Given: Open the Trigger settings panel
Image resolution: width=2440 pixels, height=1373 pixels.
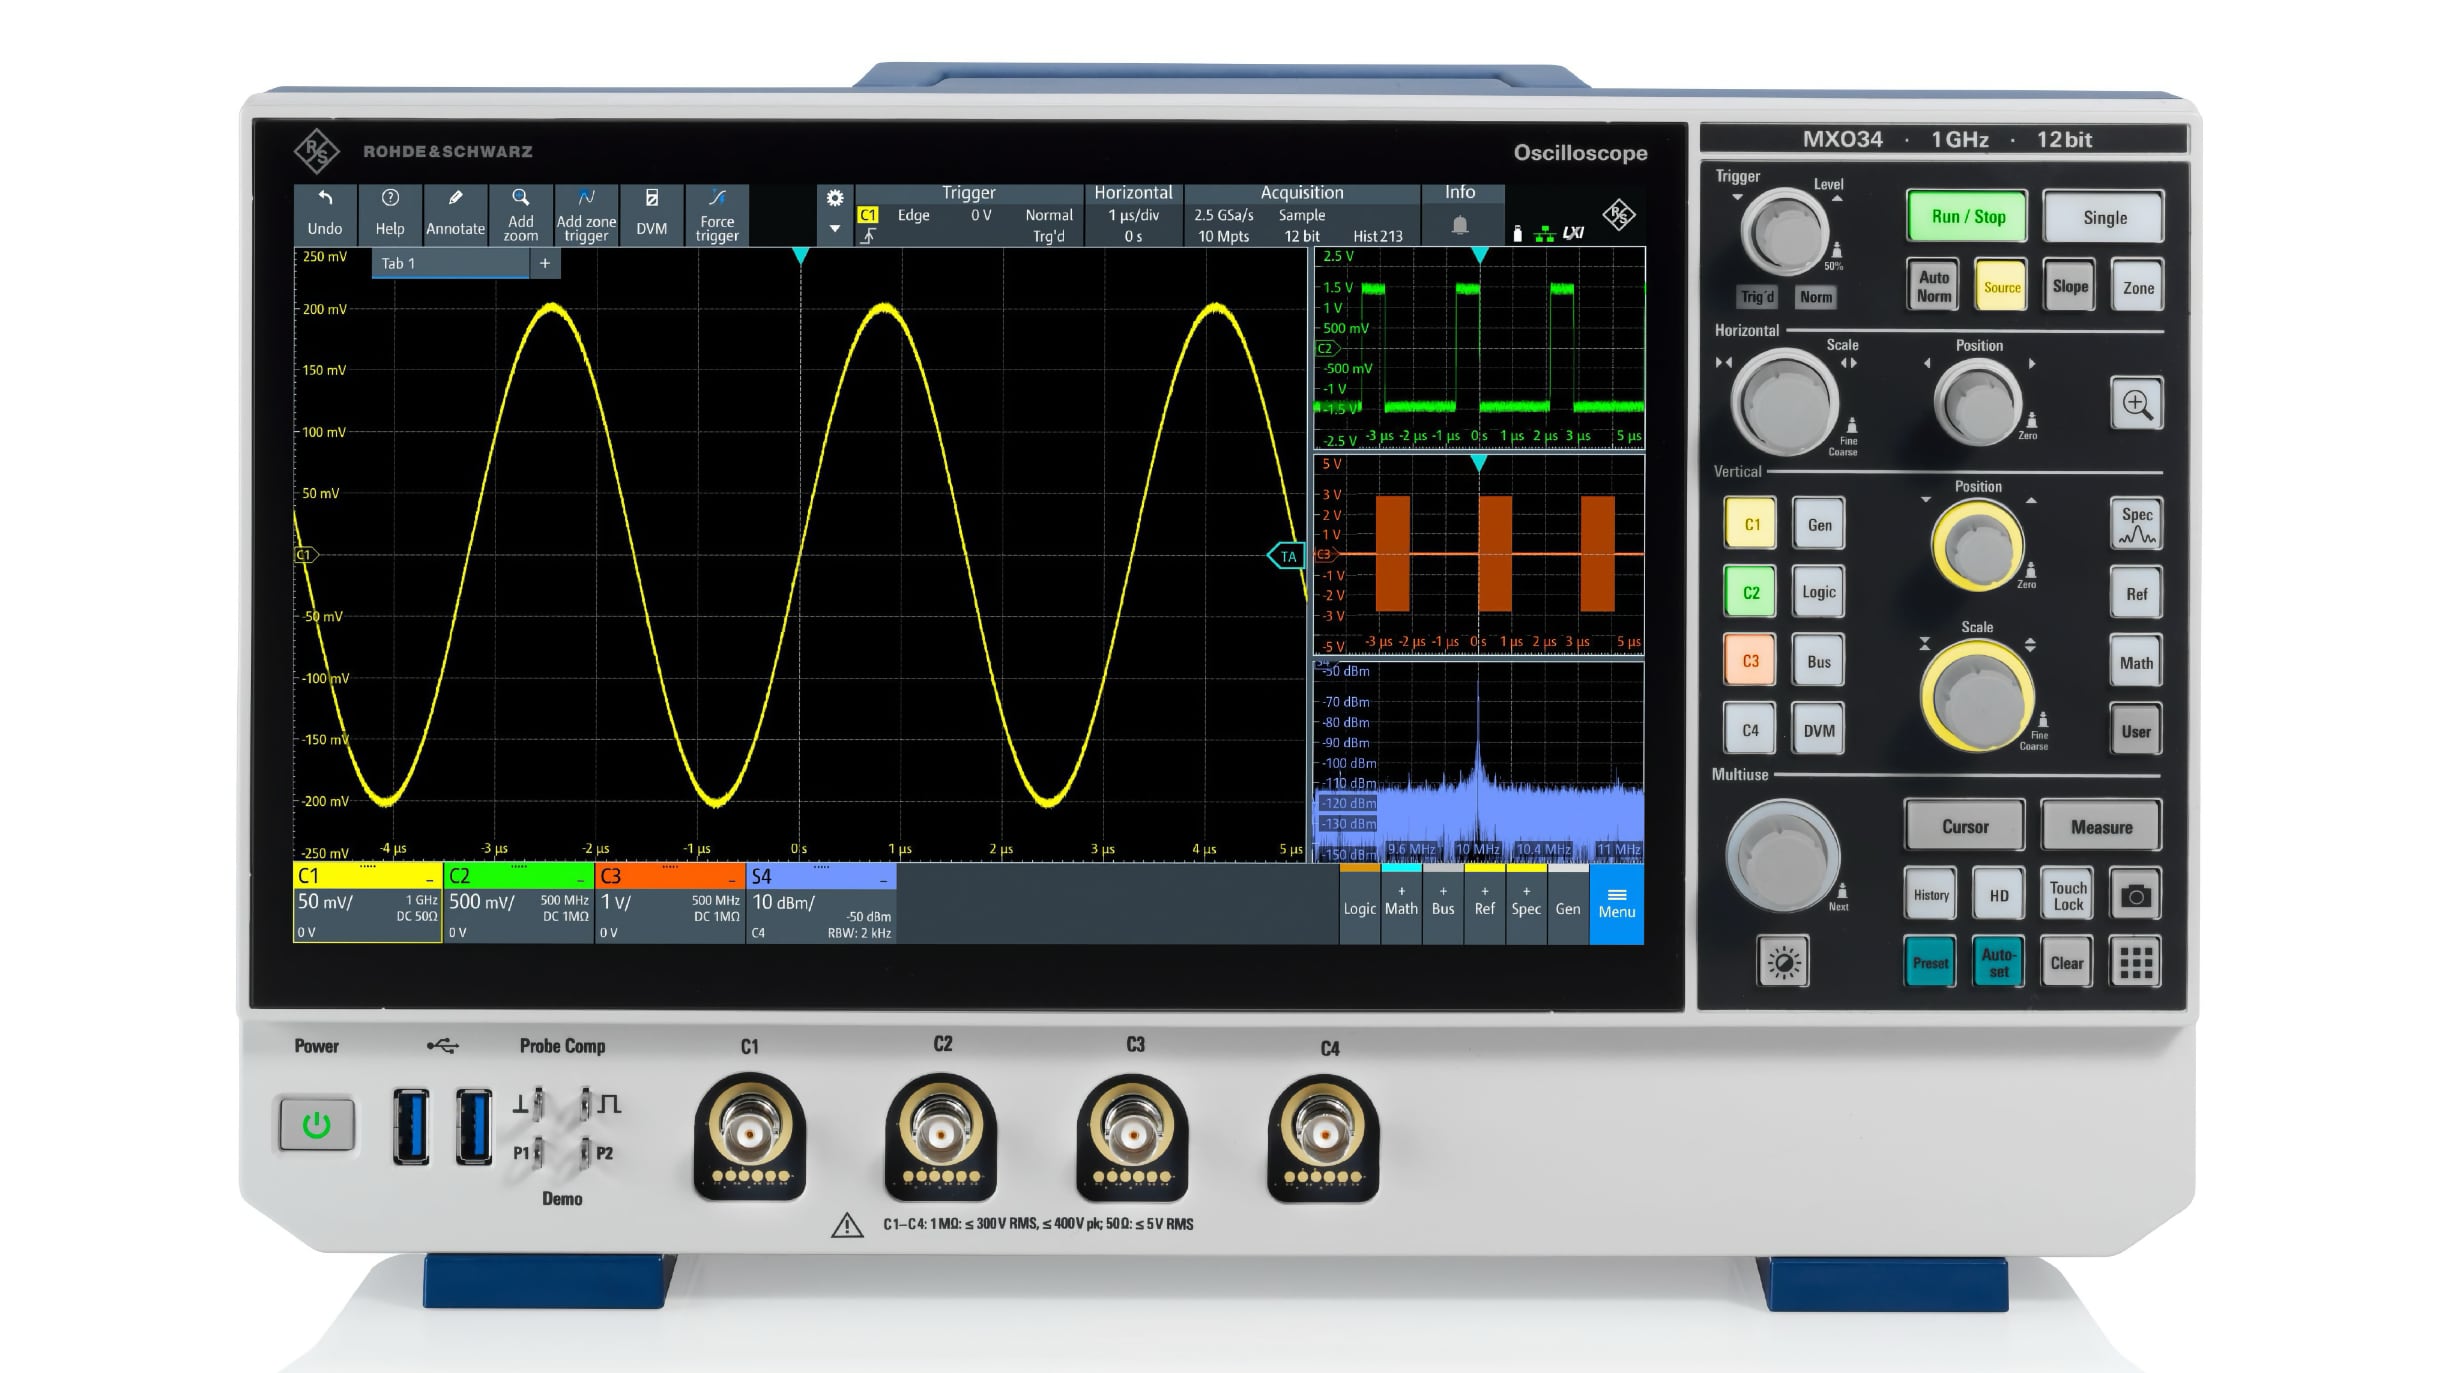Looking at the screenshot, I should pyautogui.click(x=968, y=214).
